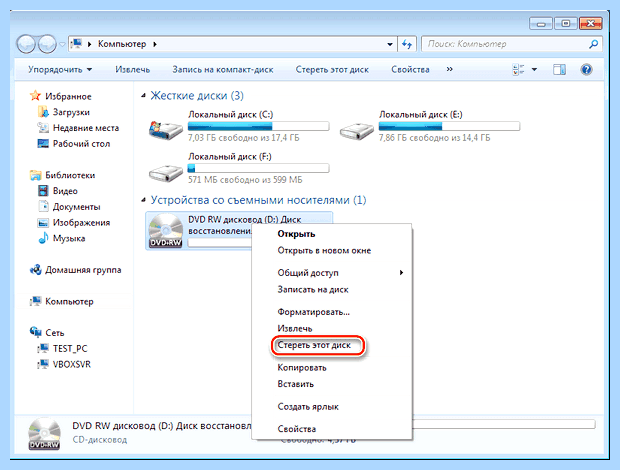Open Help with the question mark icon
Viewport: 620px width, 470px height.
point(586,70)
